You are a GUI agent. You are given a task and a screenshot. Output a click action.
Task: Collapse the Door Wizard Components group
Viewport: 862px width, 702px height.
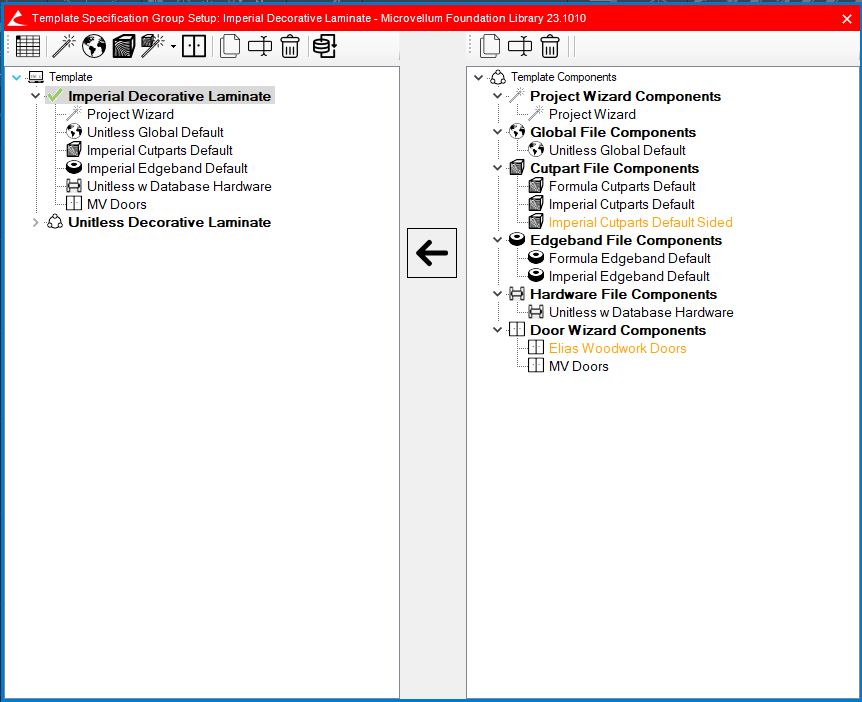[498, 330]
